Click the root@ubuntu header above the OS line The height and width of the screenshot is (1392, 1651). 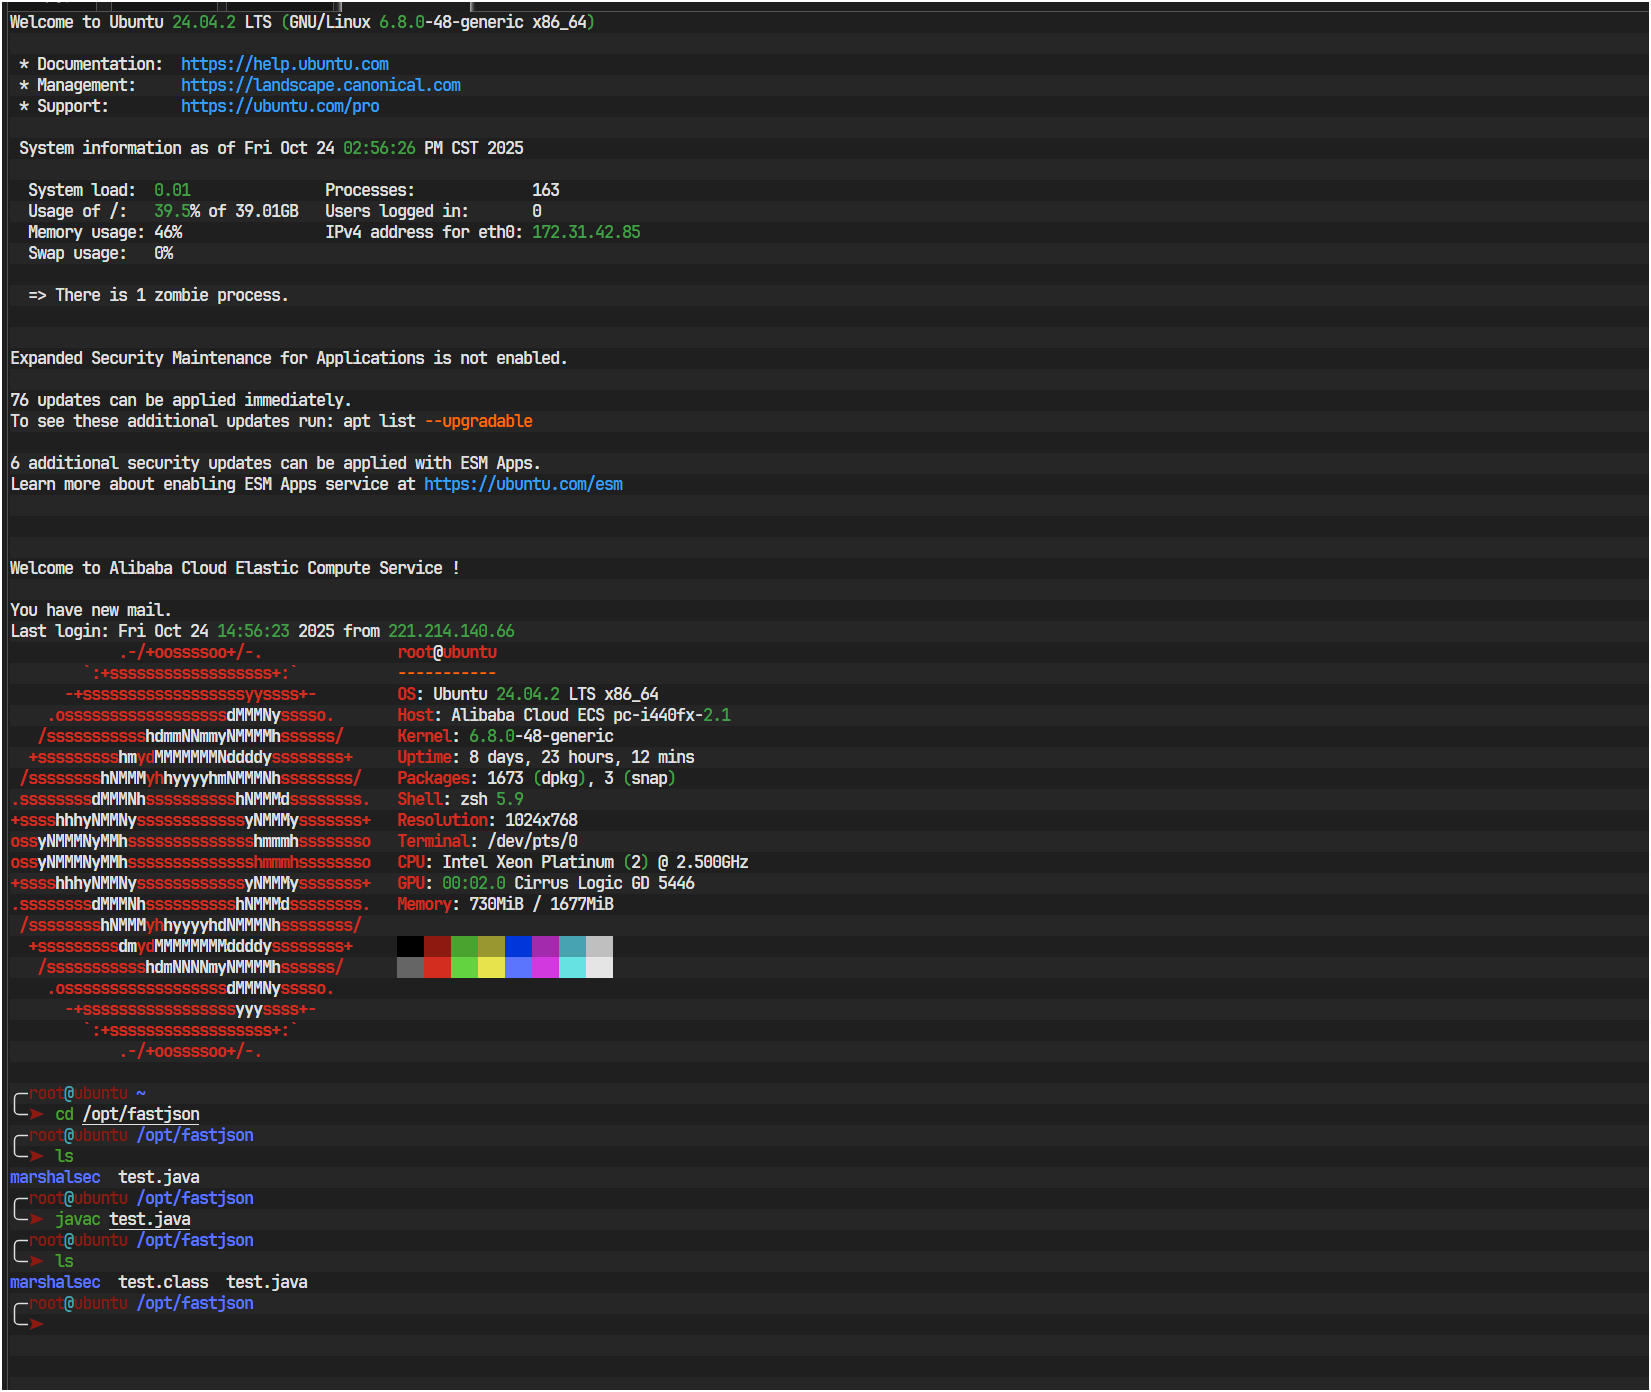pos(447,652)
